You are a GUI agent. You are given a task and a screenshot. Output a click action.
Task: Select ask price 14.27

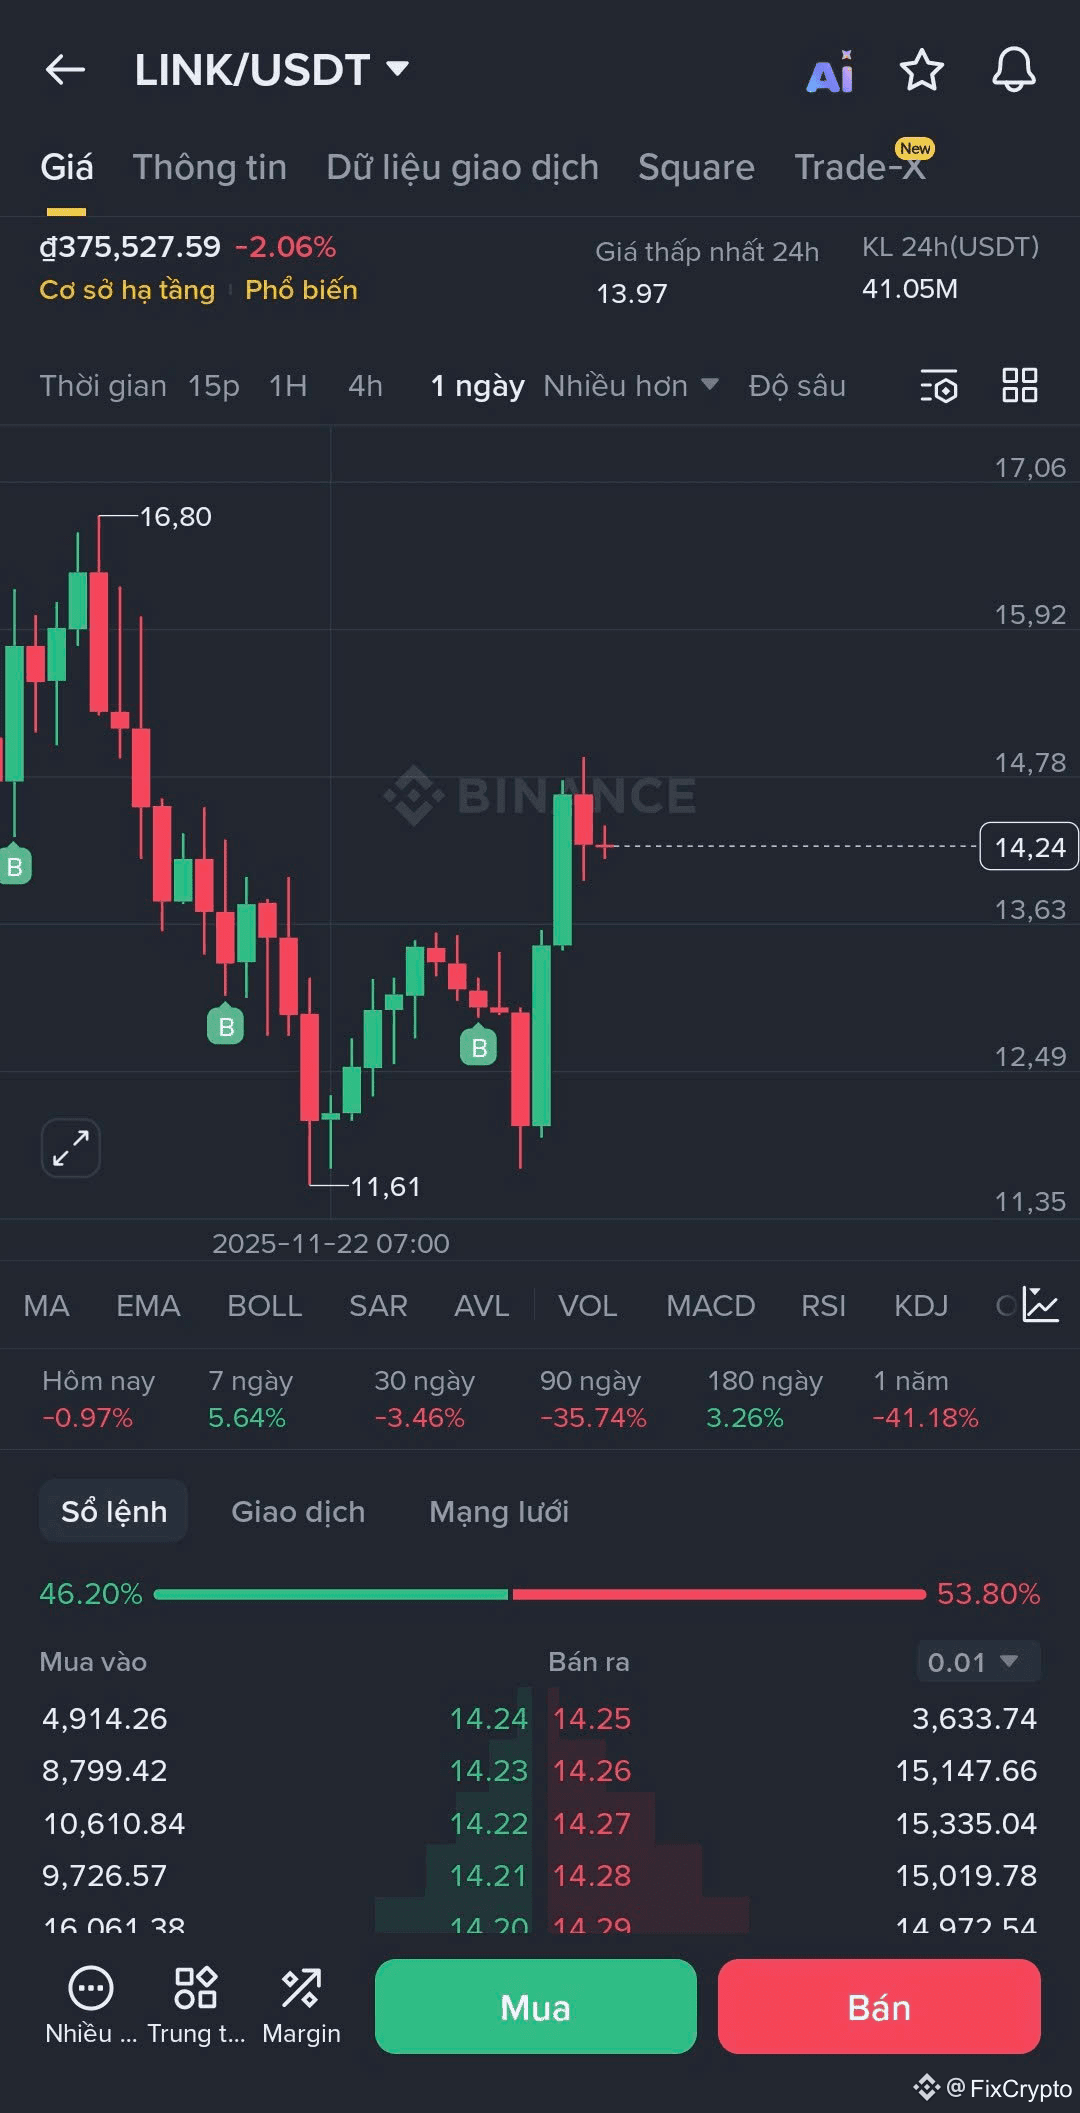592,1823
